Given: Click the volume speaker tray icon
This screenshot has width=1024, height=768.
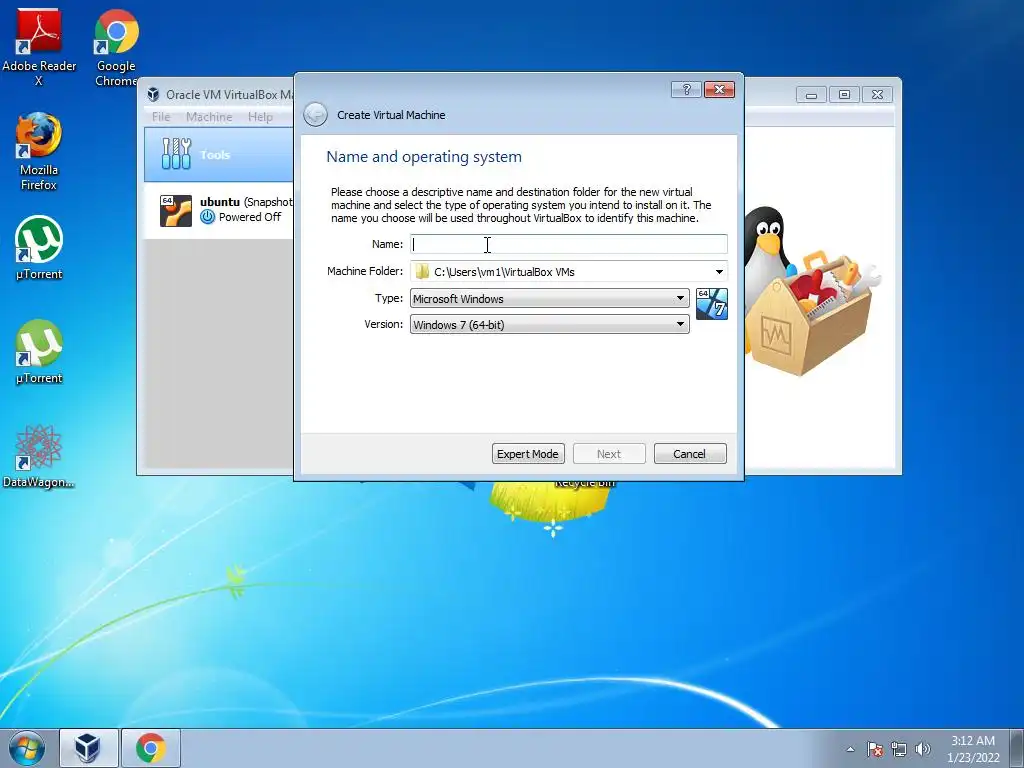Looking at the screenshot, I should point(923,749).
